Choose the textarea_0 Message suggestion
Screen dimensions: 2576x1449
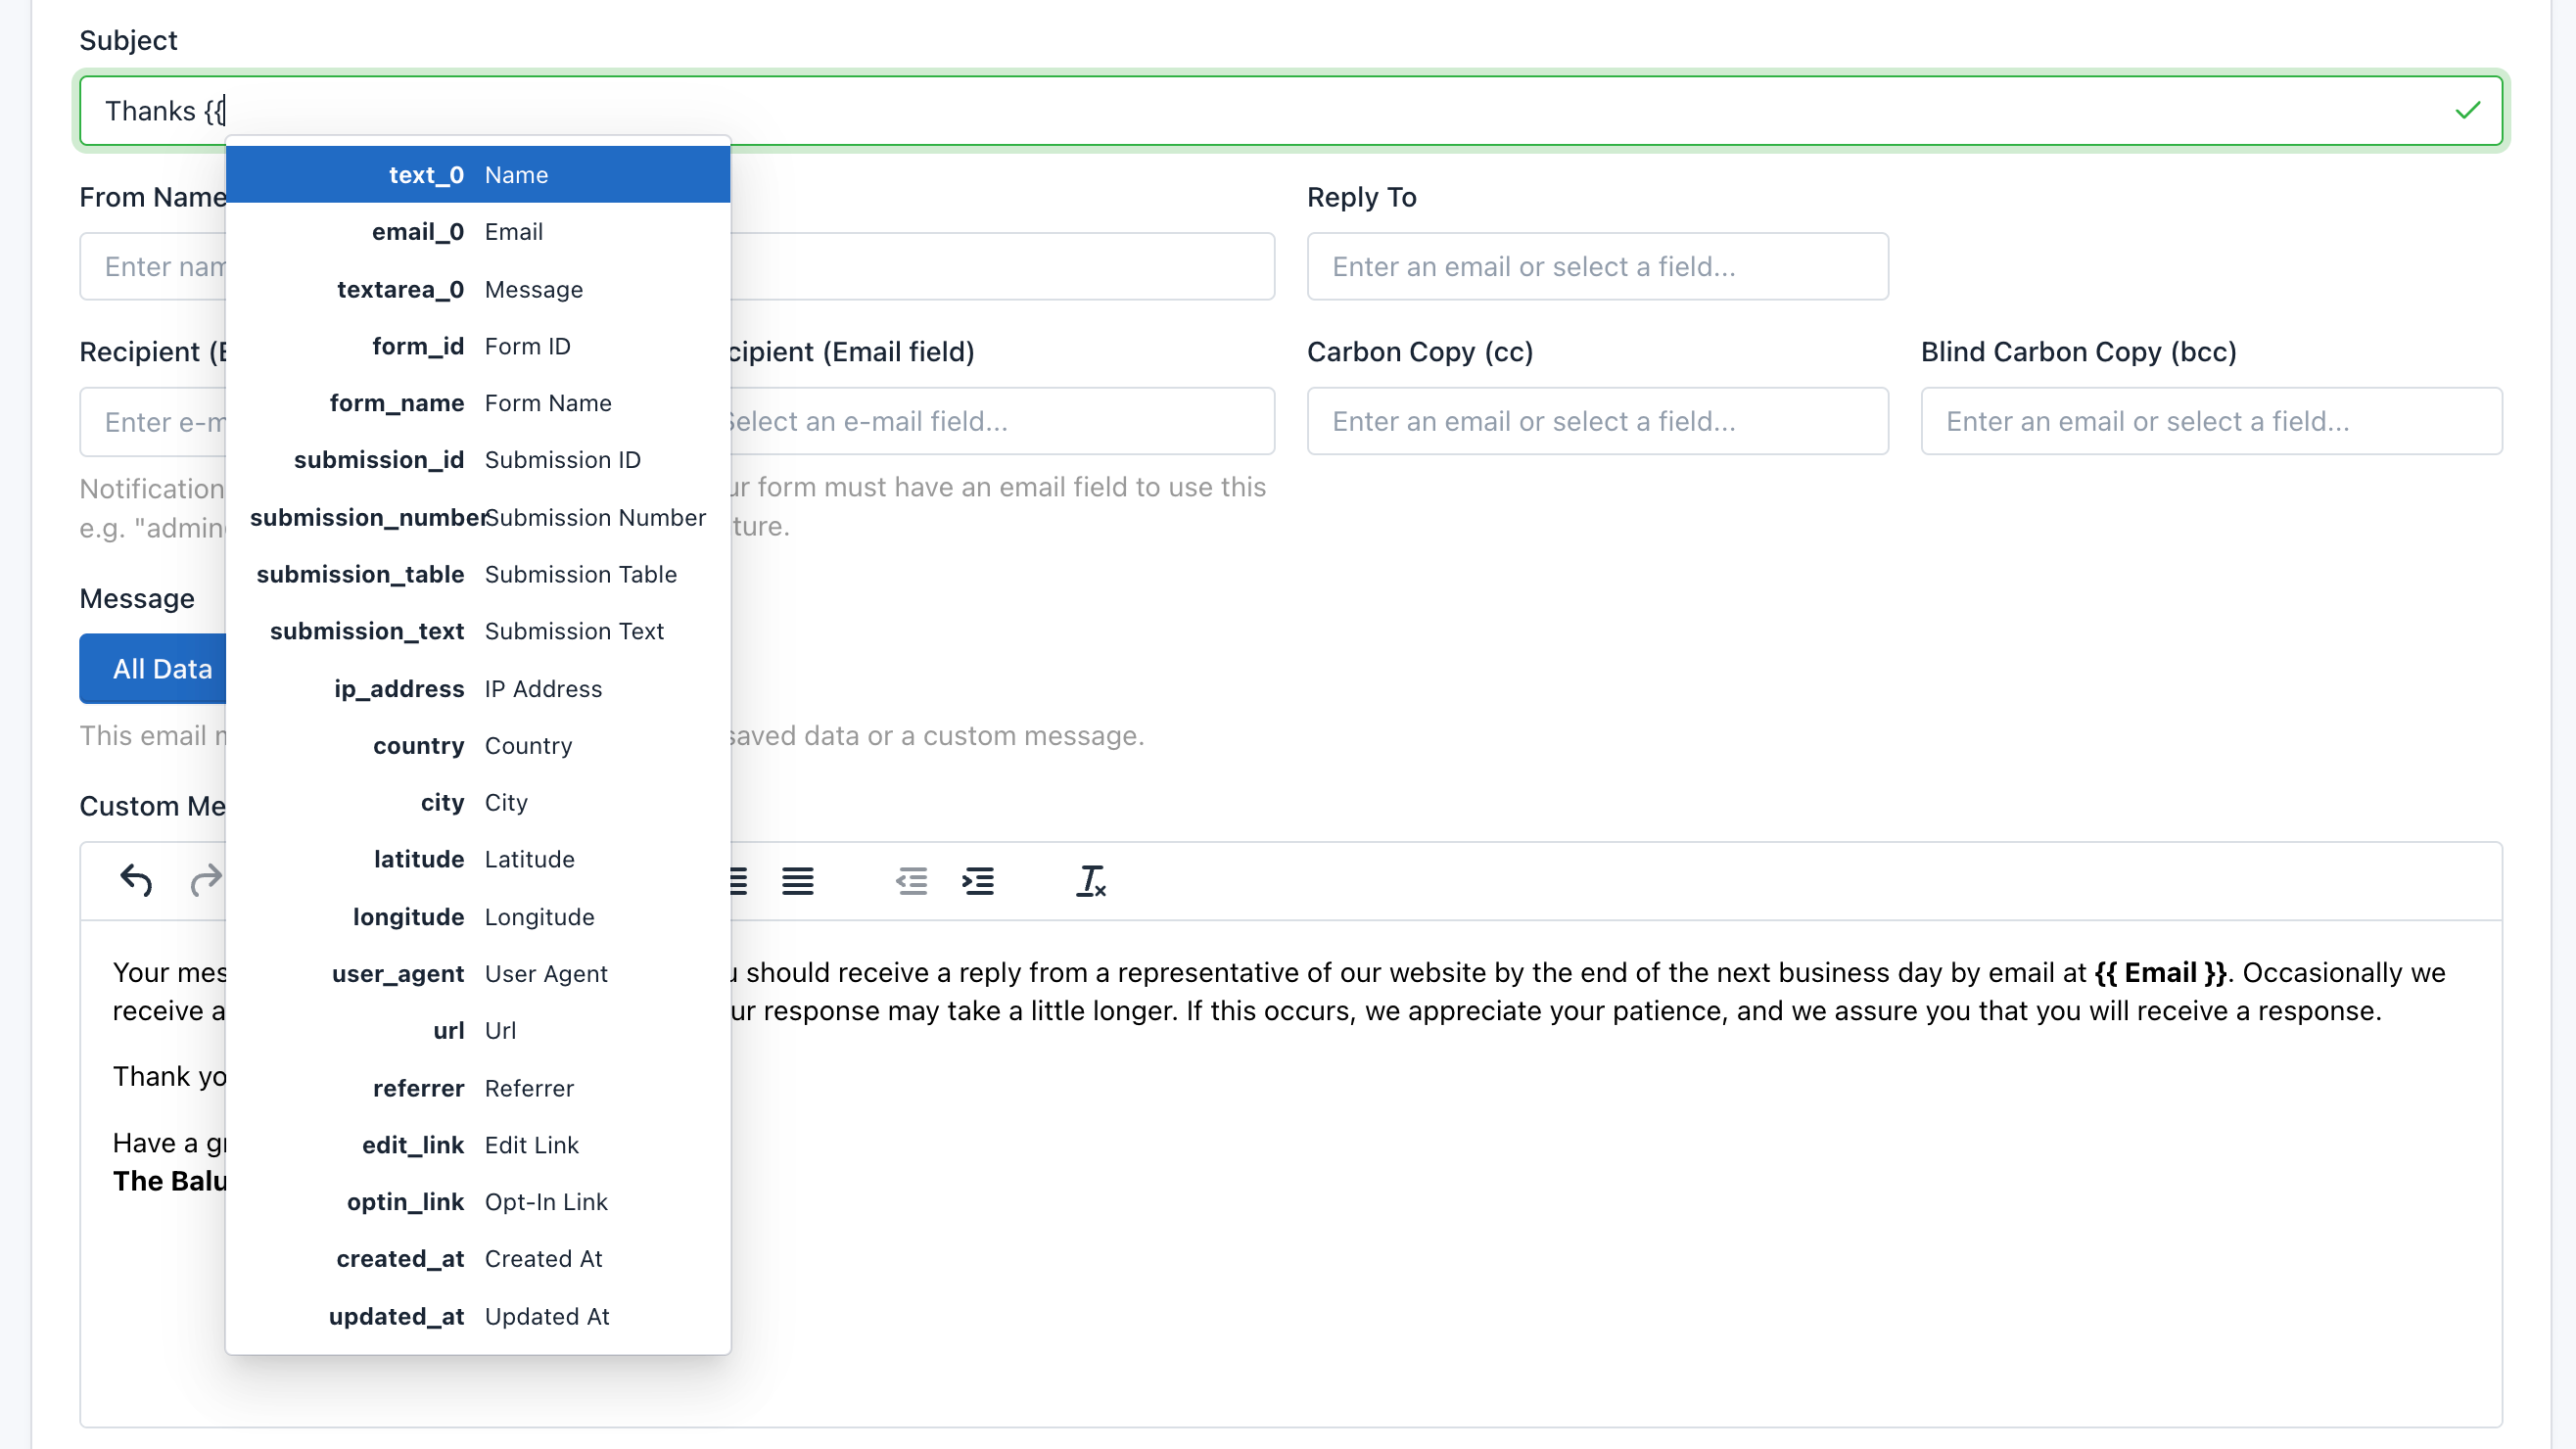click(478, 289)
